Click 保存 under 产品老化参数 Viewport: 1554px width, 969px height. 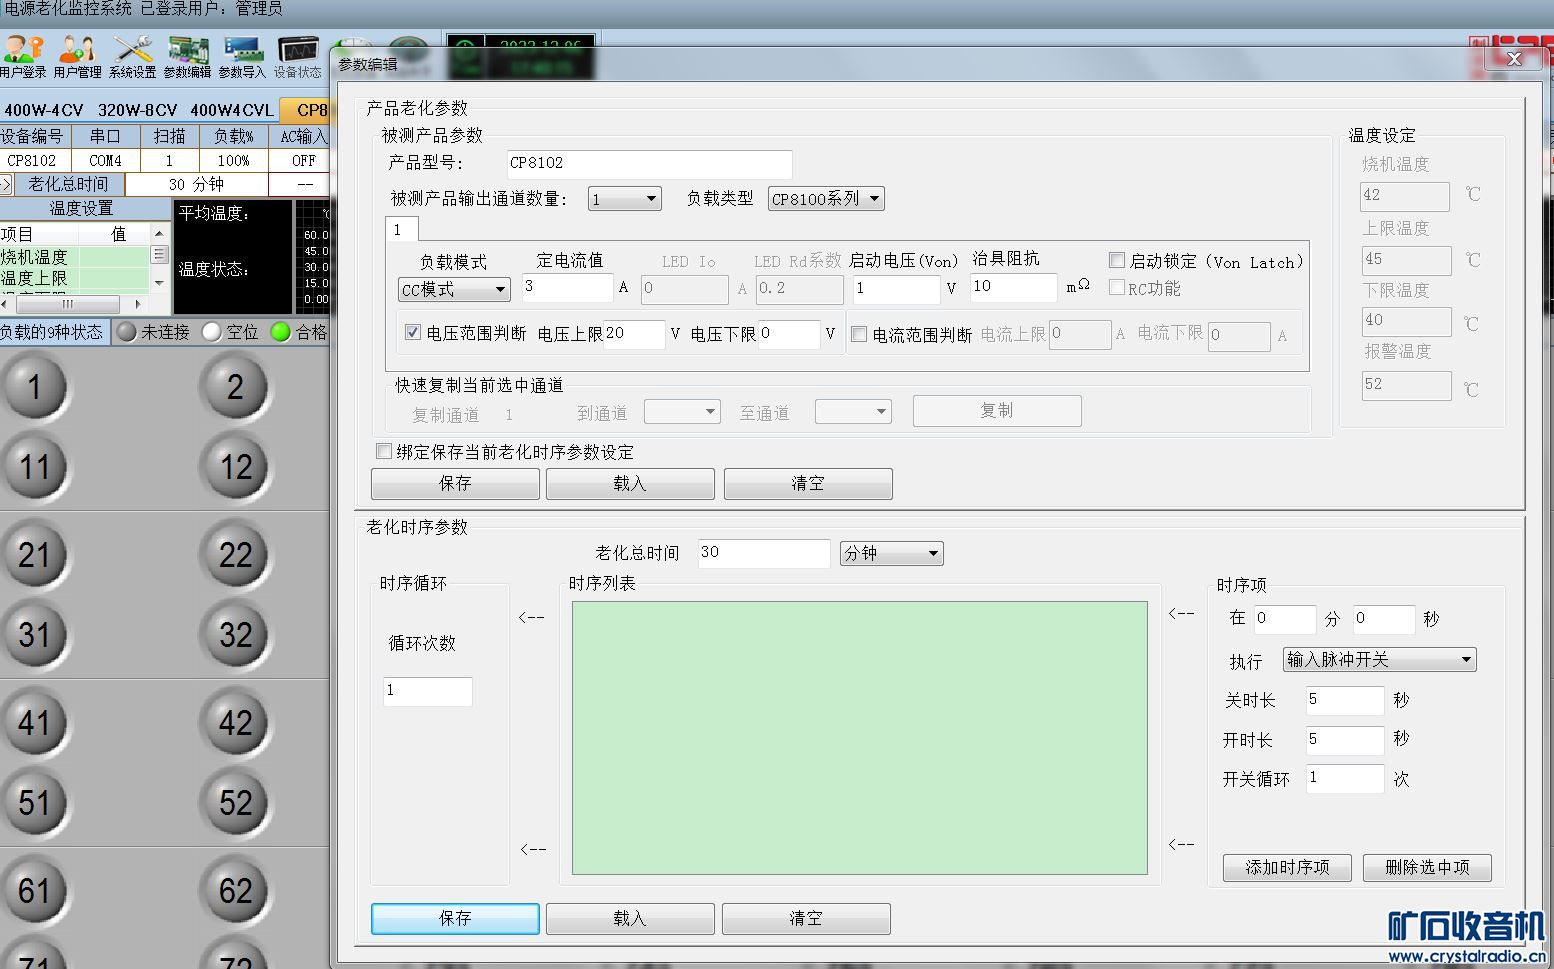coord(455,484)
